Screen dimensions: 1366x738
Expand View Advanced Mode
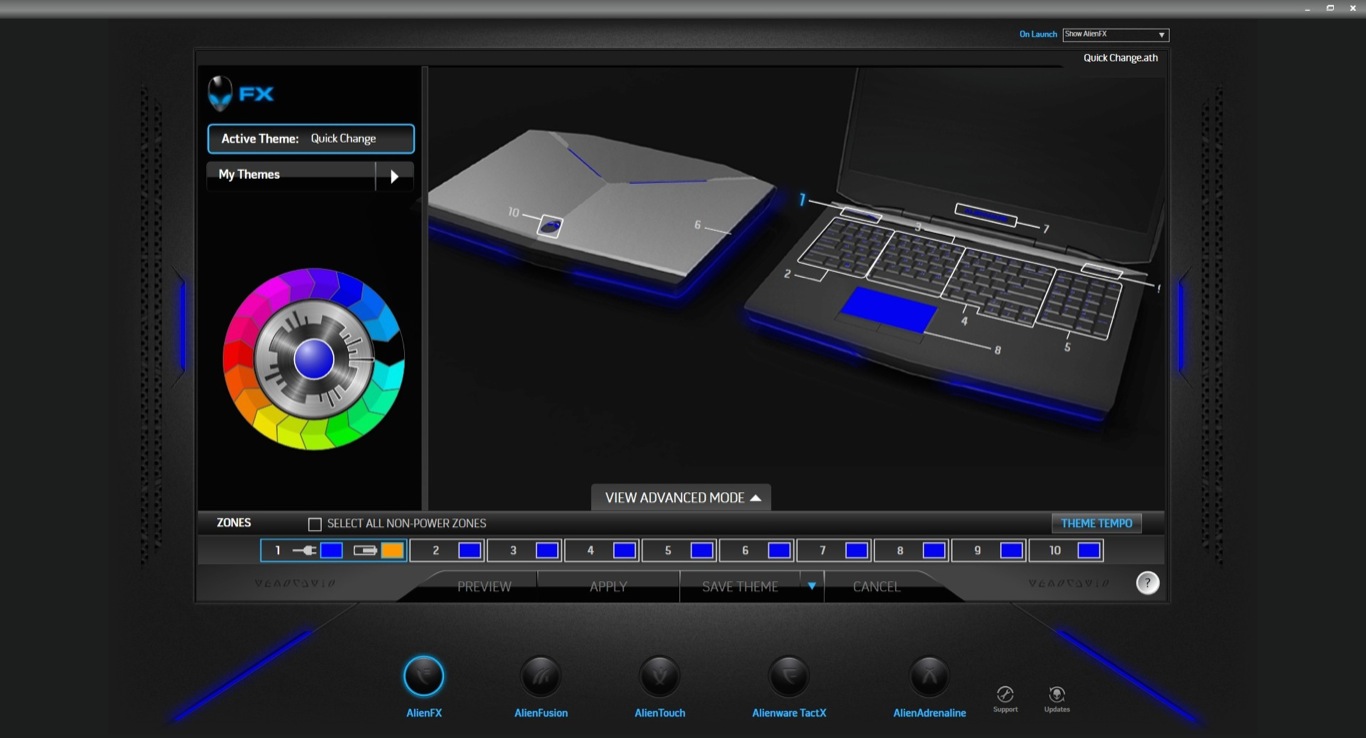(681, 498)
